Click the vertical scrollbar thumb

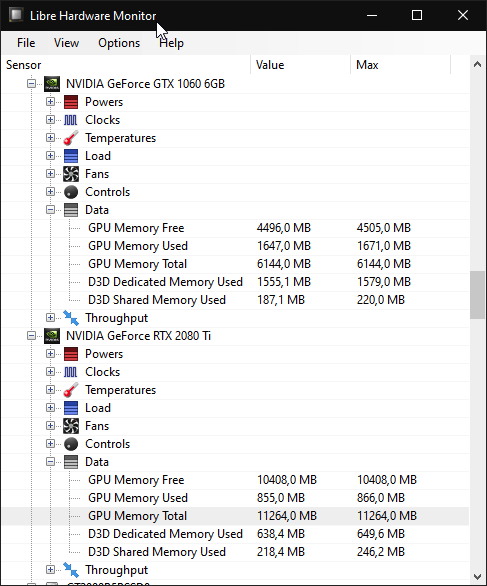coord(477,295)
